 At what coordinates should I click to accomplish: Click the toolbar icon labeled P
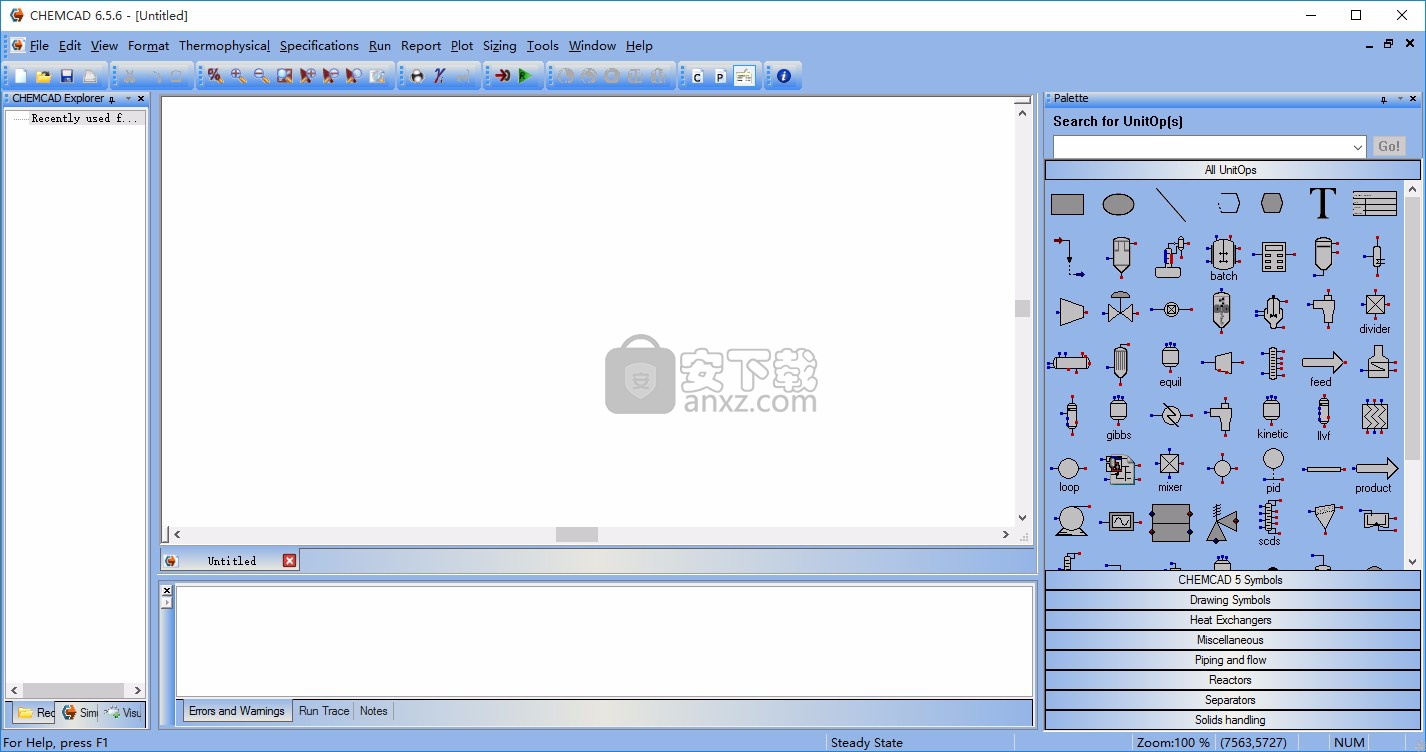point(720,76)
